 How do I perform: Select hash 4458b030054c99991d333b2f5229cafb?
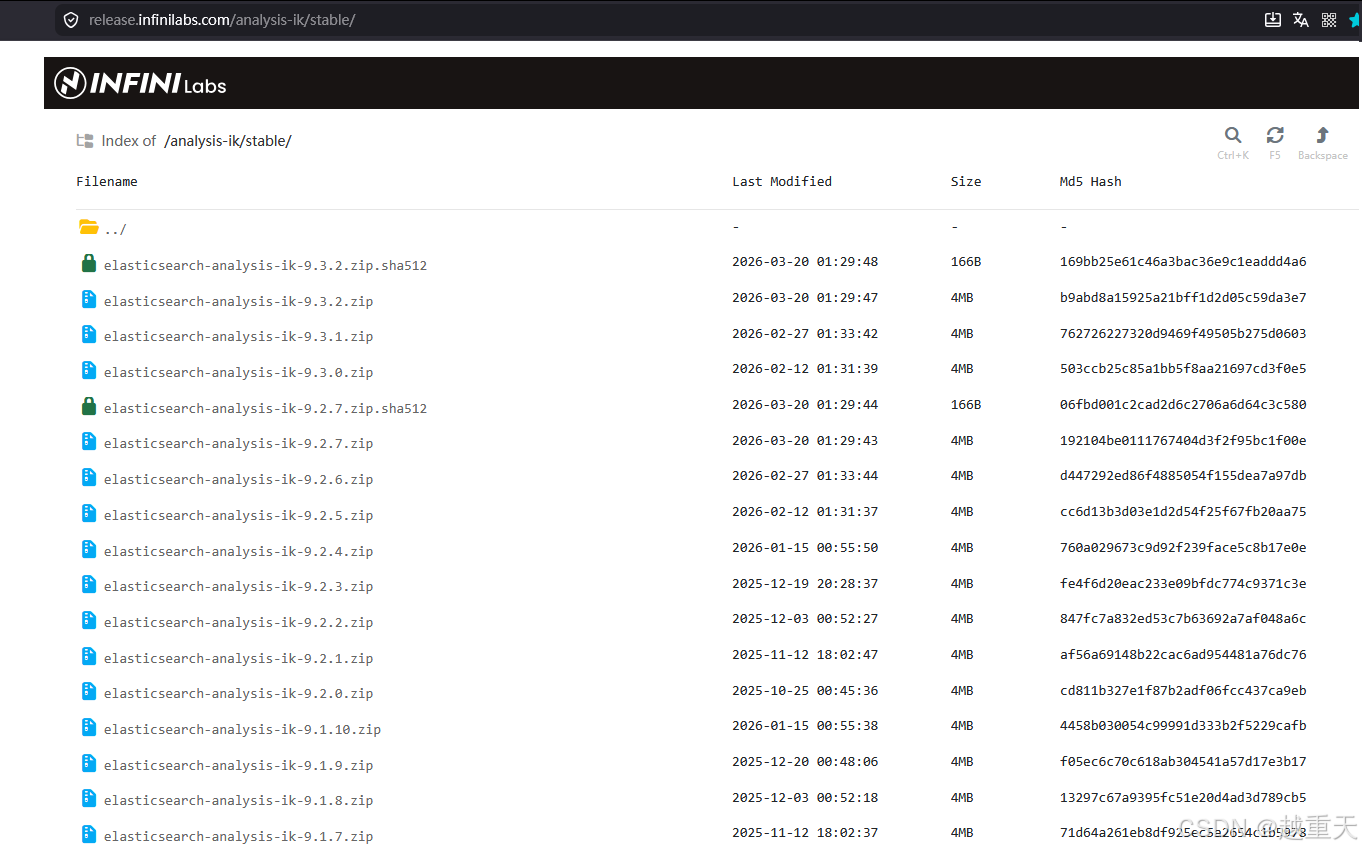pyautogui.click(x=1183, y=726)
